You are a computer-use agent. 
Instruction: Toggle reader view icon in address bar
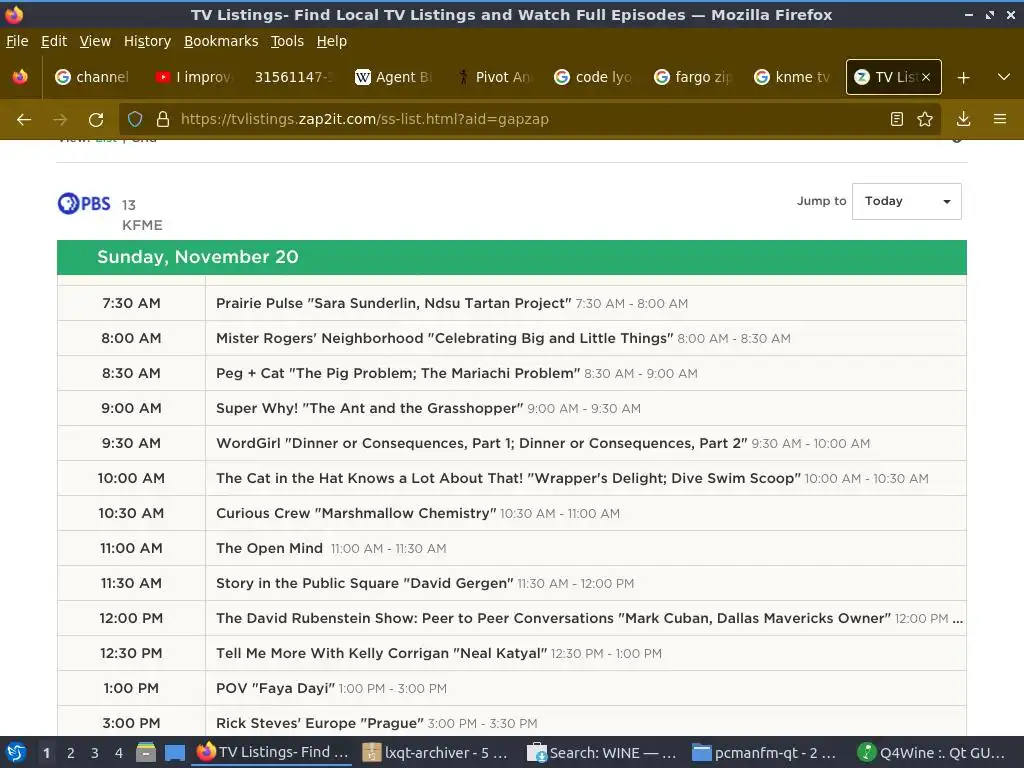(x=897, y=120)
